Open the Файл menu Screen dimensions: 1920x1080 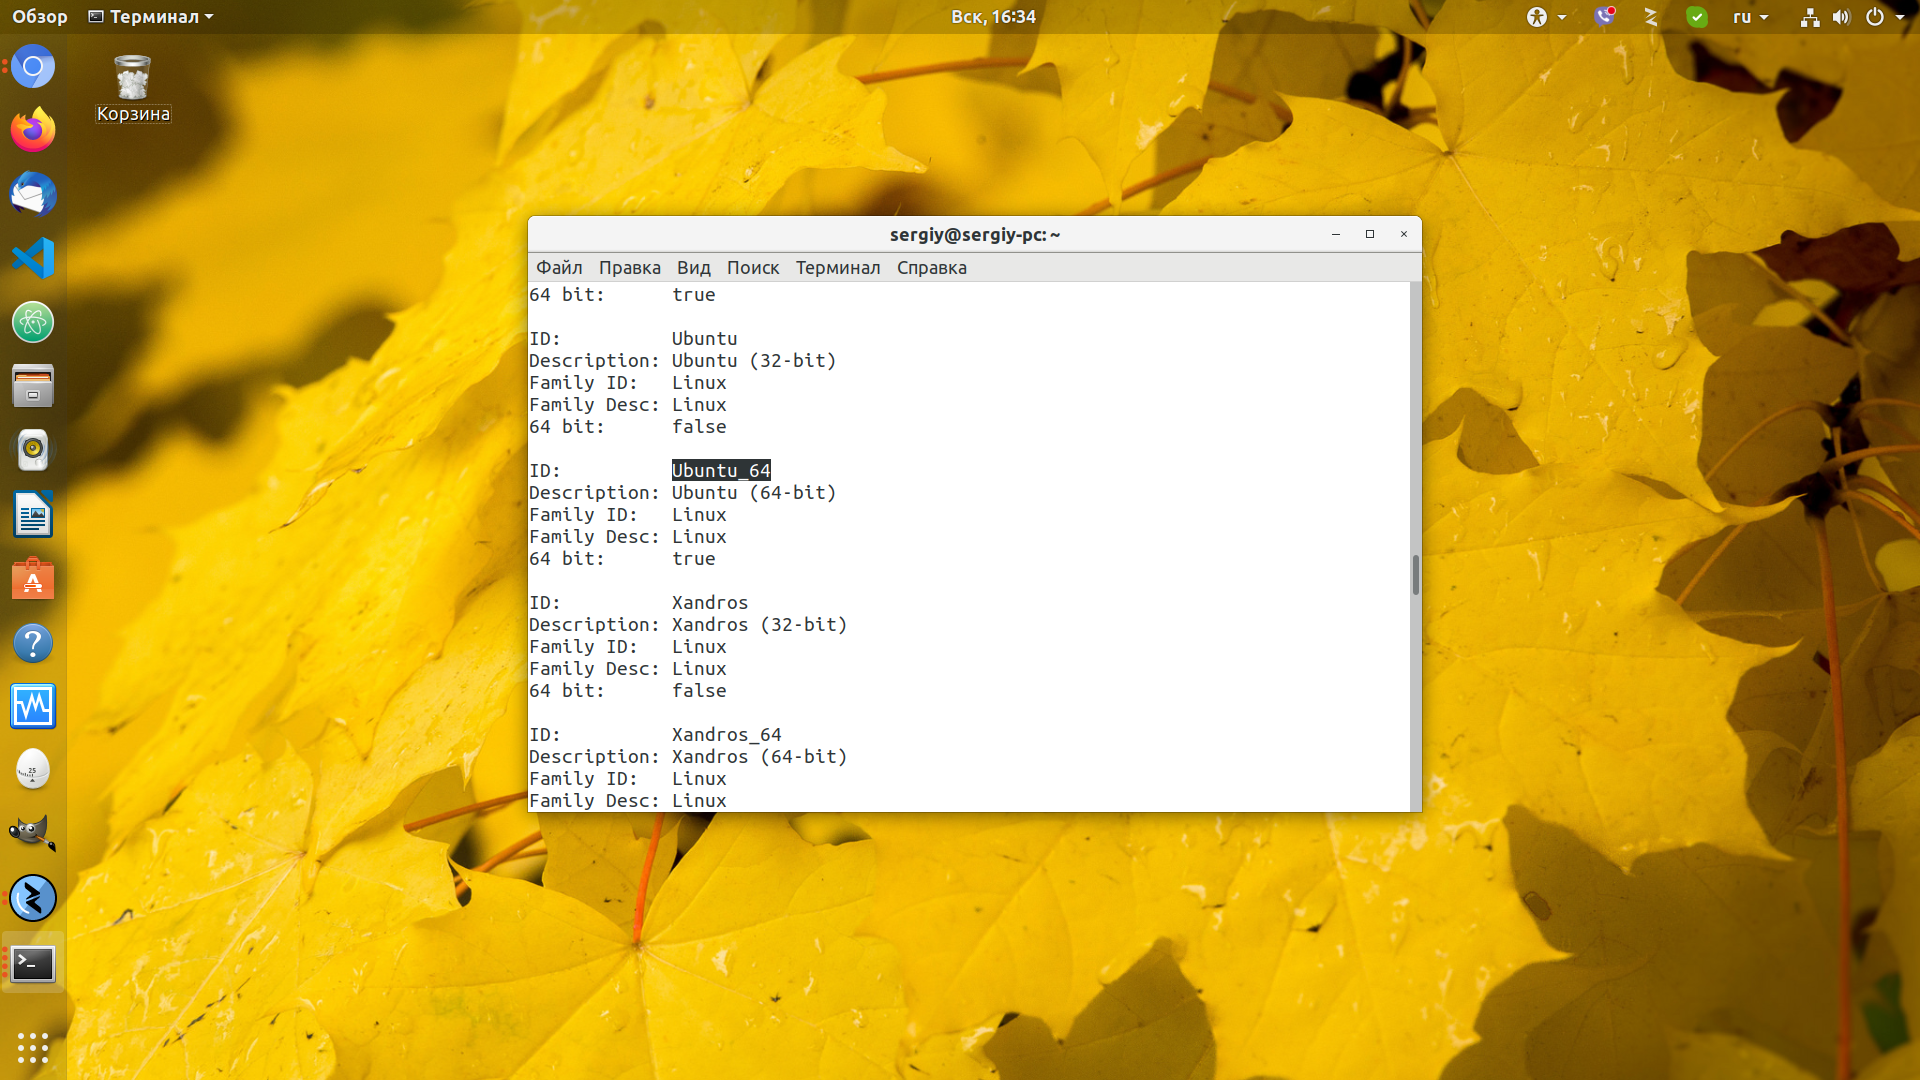click(x=559, y=267)
